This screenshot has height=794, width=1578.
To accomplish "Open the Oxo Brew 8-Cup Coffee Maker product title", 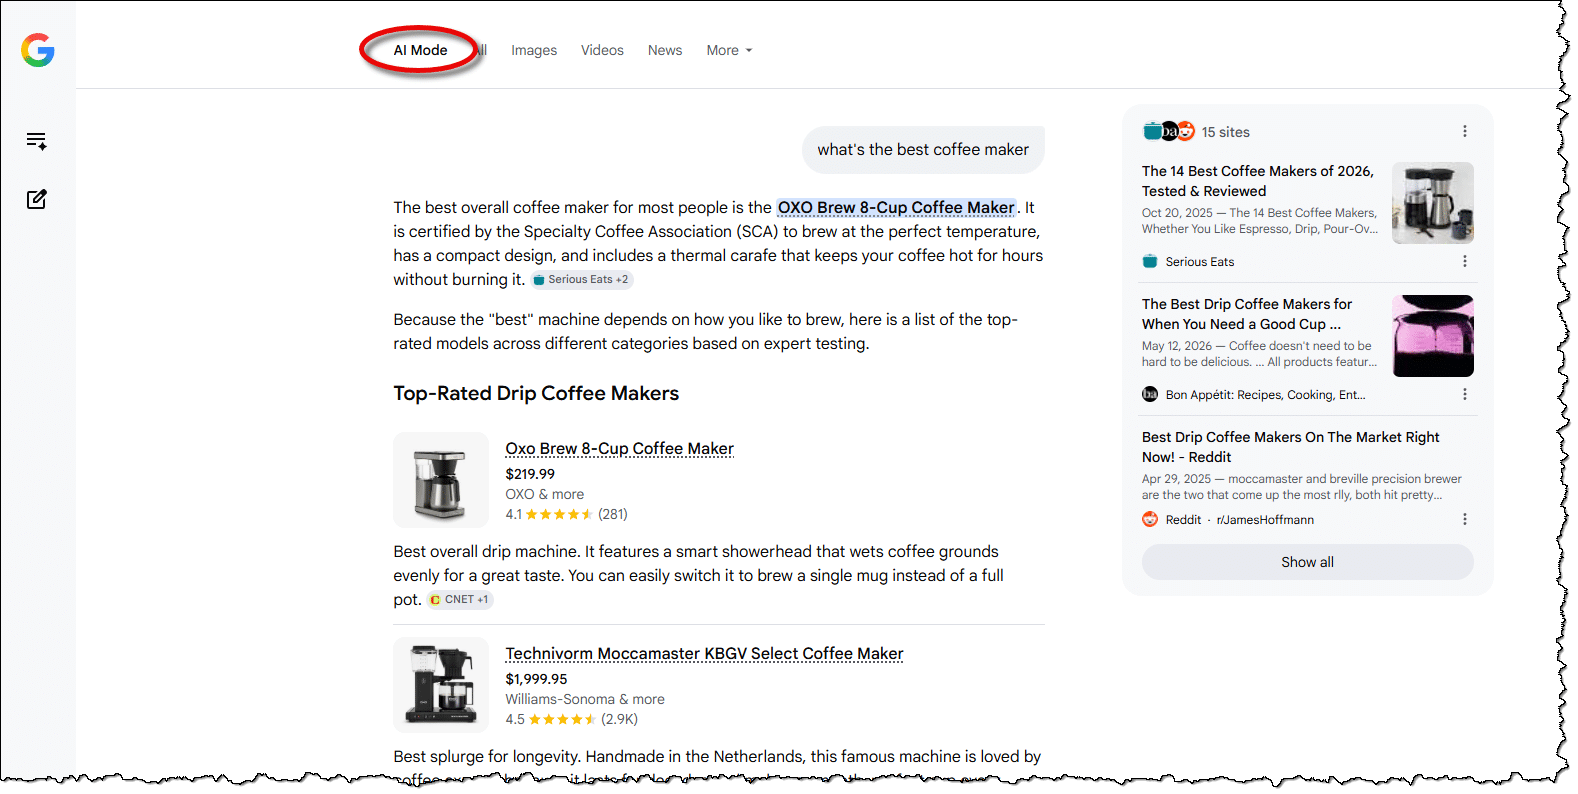I will click(x=620, y=449).
